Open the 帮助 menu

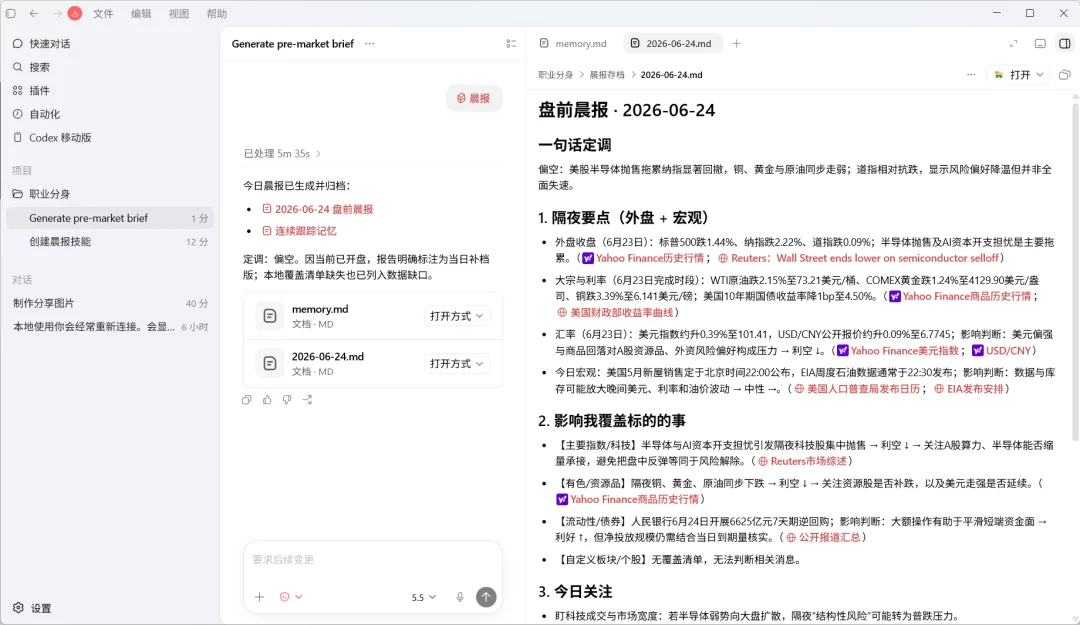click(216, 13)
